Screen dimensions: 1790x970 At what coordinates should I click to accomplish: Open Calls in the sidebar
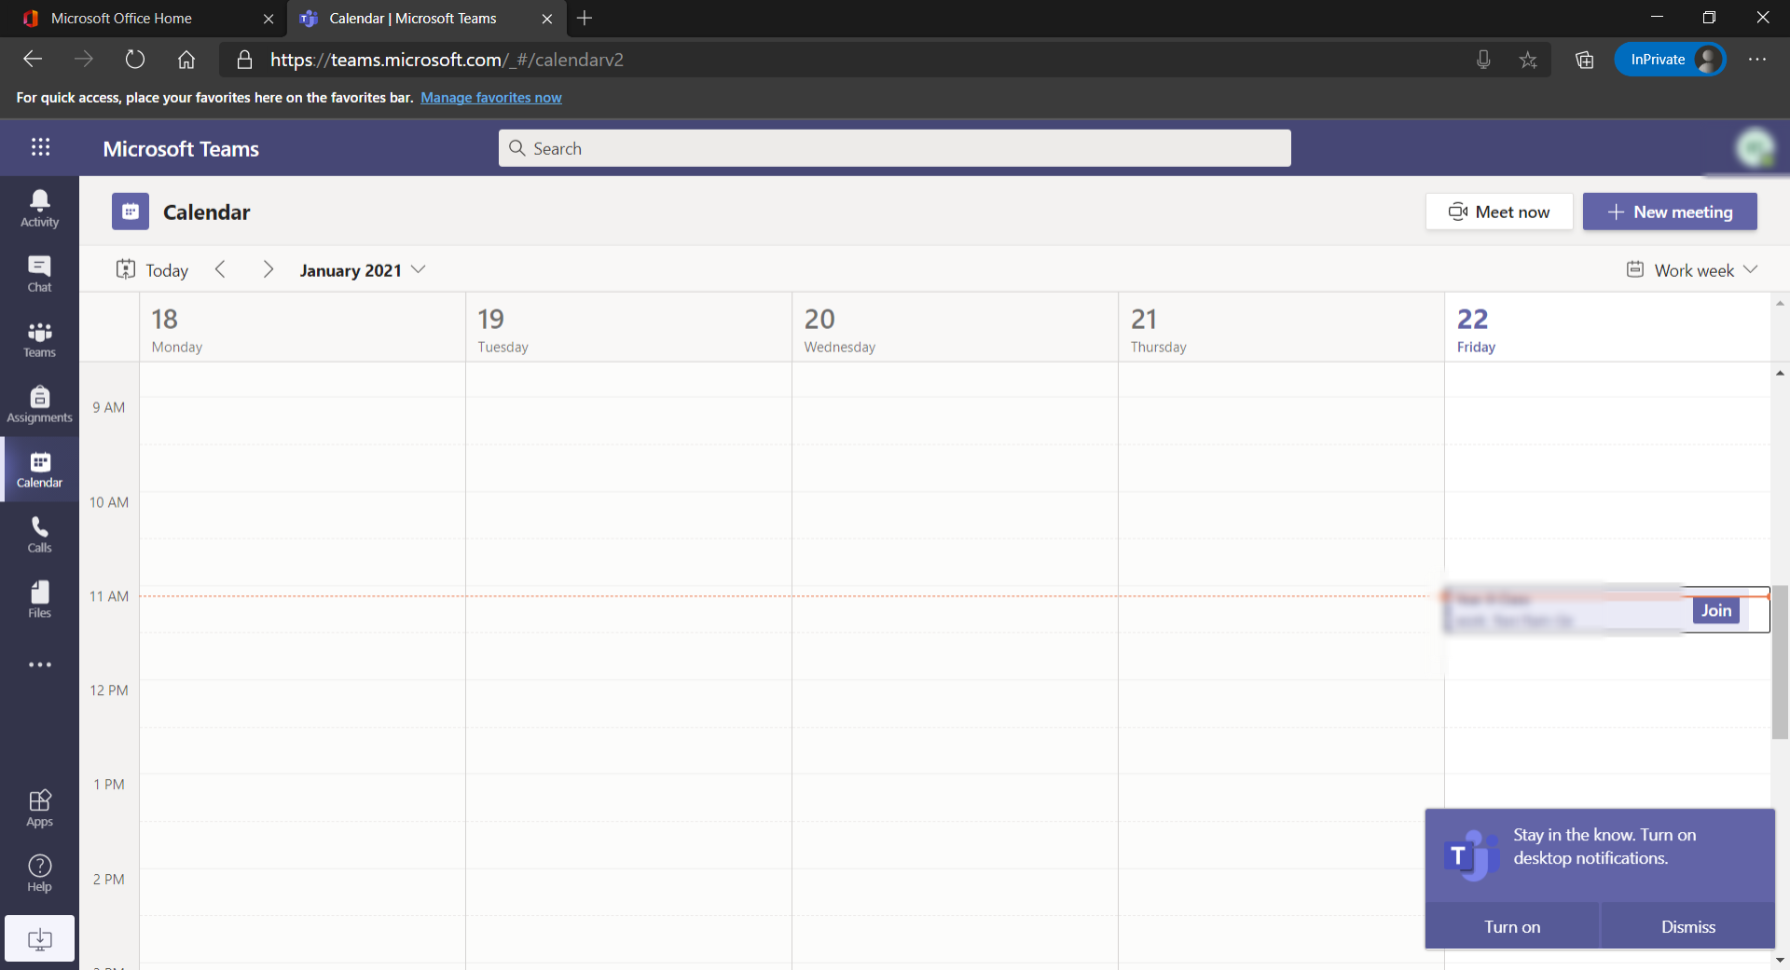39,534
